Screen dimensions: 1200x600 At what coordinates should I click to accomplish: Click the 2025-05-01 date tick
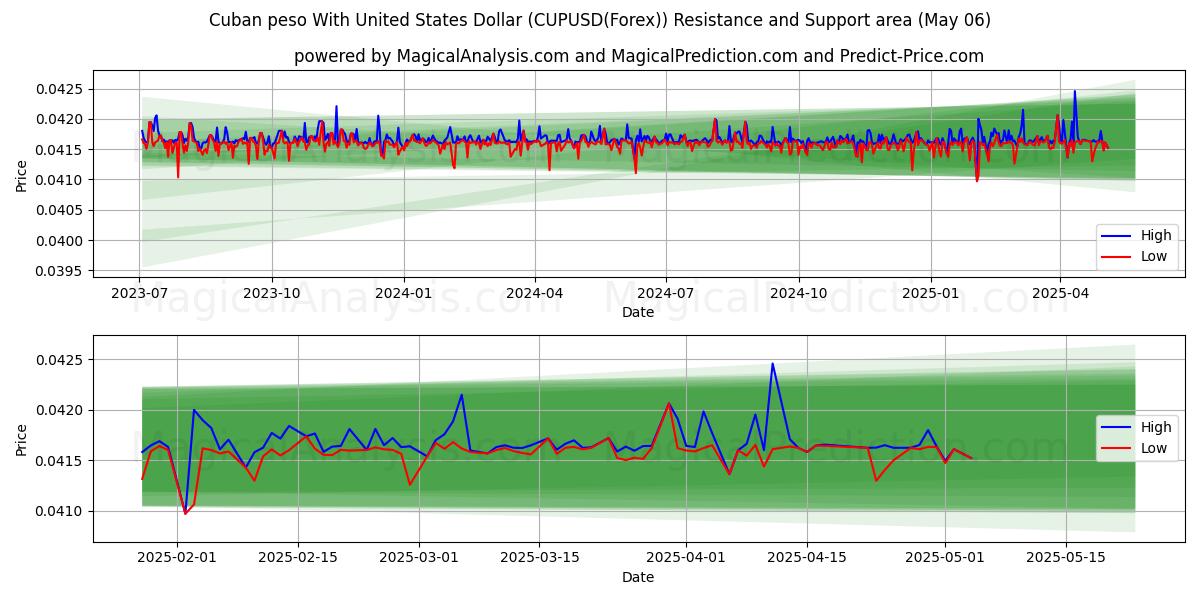click(944, 559)
